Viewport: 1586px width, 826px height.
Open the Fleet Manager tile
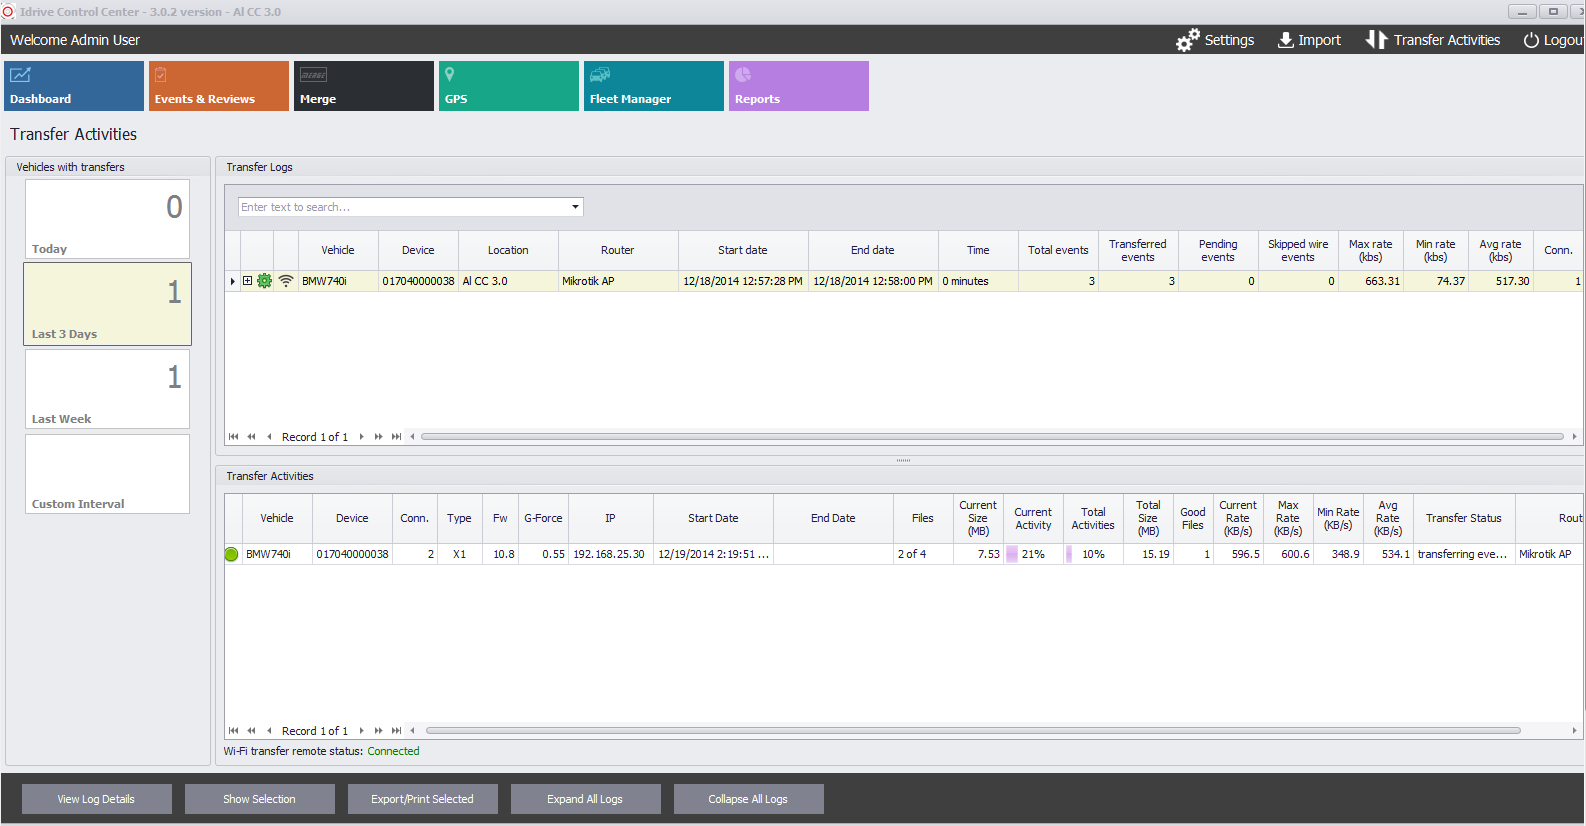(653, 86)
